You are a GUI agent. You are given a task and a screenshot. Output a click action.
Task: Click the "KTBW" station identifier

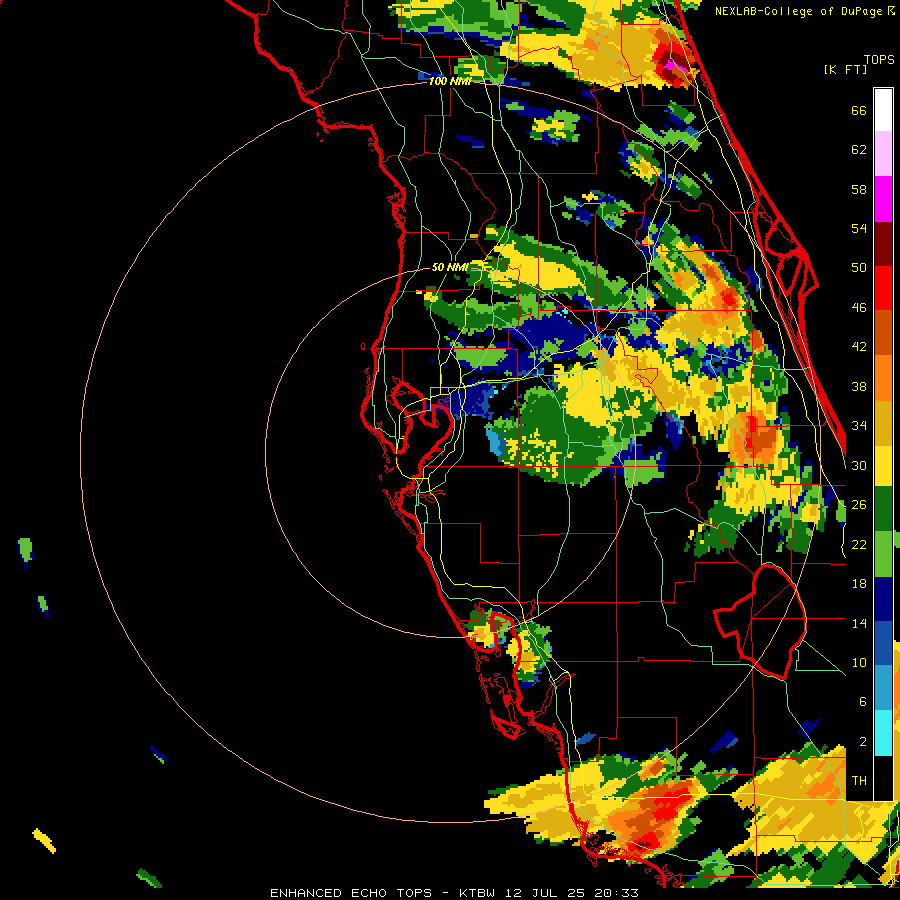[476, 893]
